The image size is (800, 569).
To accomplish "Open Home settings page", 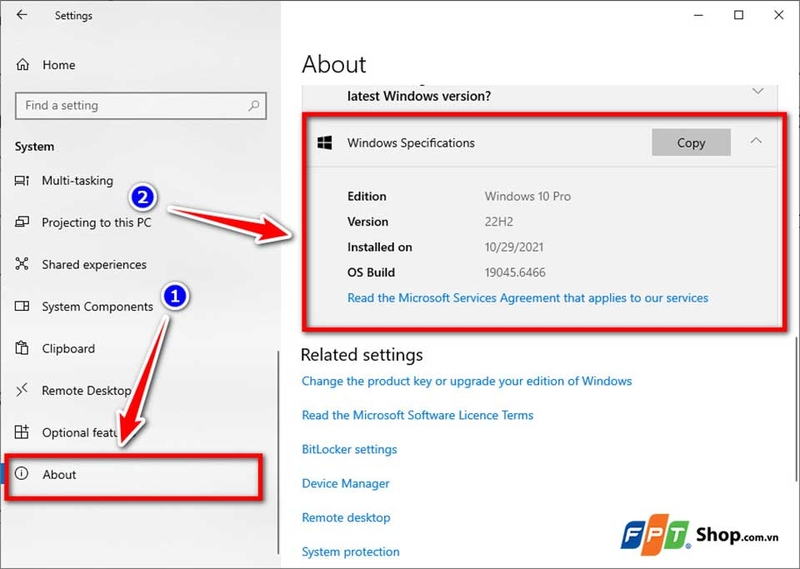I will click(x=59, y=65).
